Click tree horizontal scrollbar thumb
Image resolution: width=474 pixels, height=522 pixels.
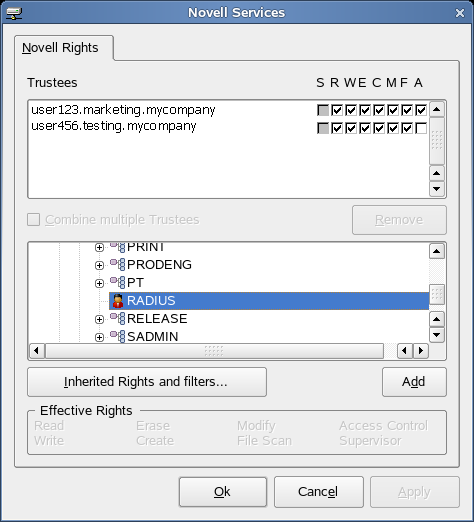tap(214, 351)
